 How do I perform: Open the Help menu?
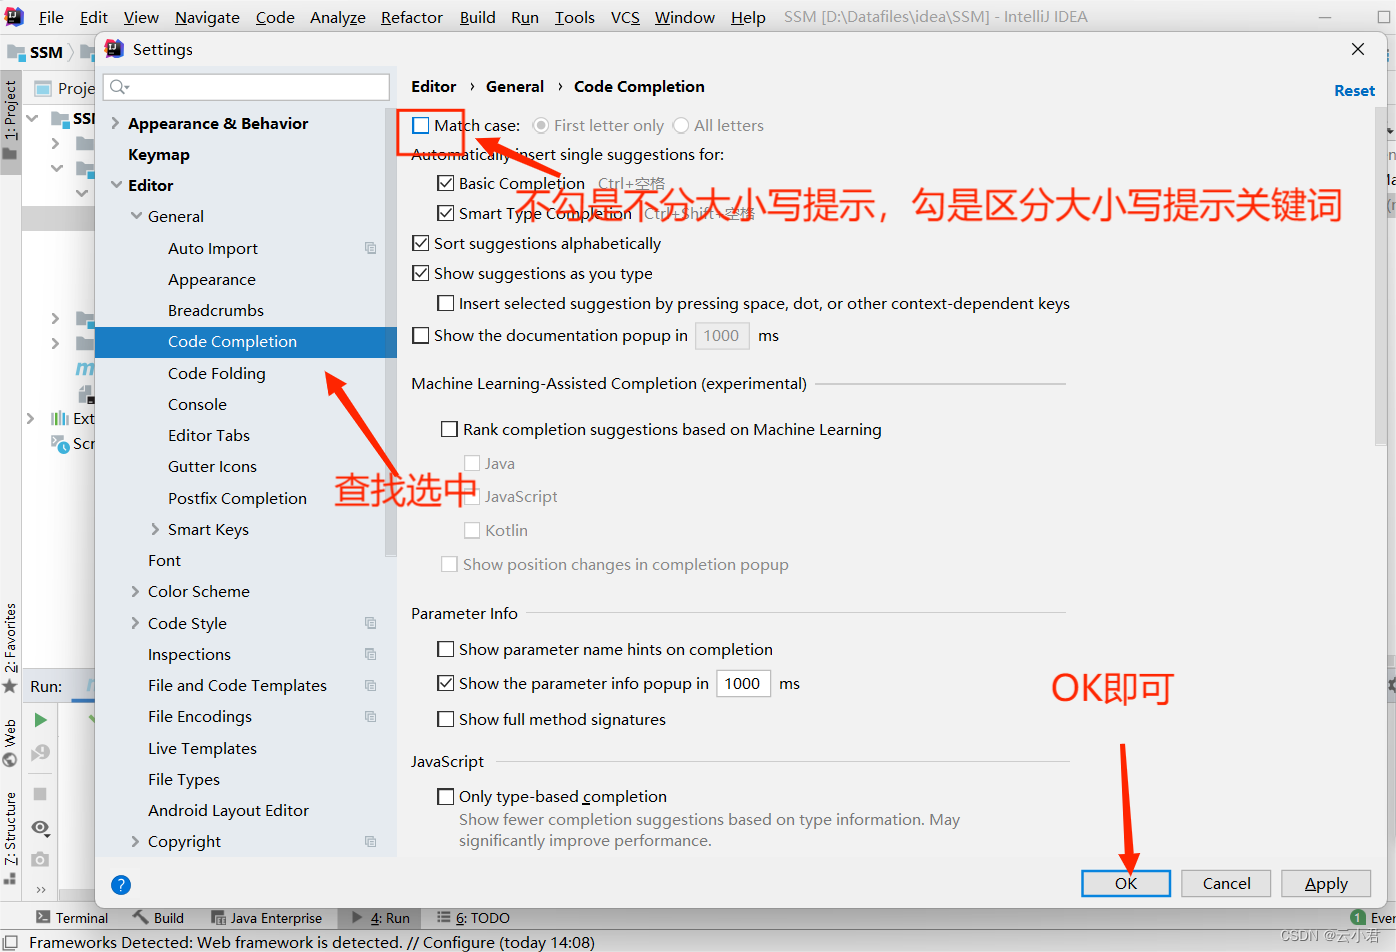tap(748, 17)
